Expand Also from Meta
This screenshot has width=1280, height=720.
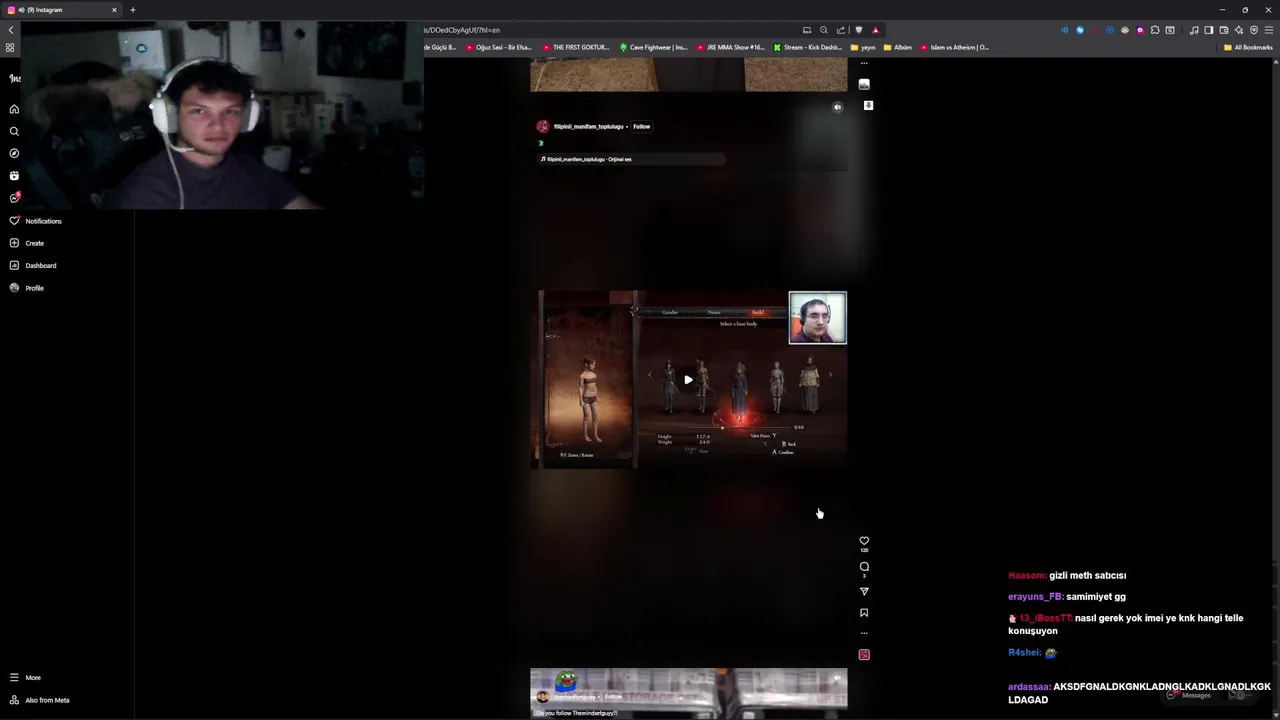tap(39, 700)
